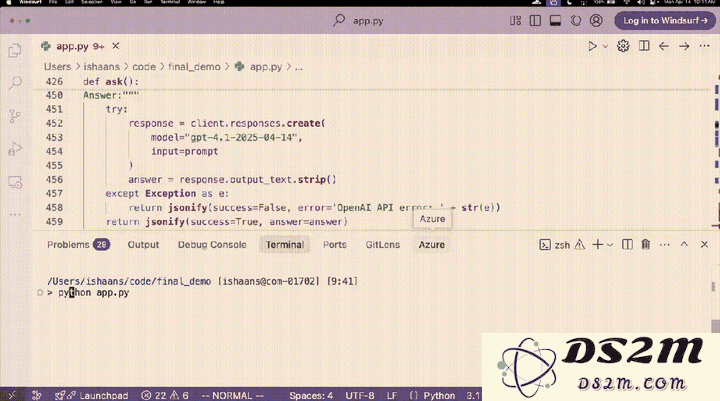The height and width of the screenshot is (401, 720).
Task: Switch to the Ports panel tab
Action: coord(335,245)
